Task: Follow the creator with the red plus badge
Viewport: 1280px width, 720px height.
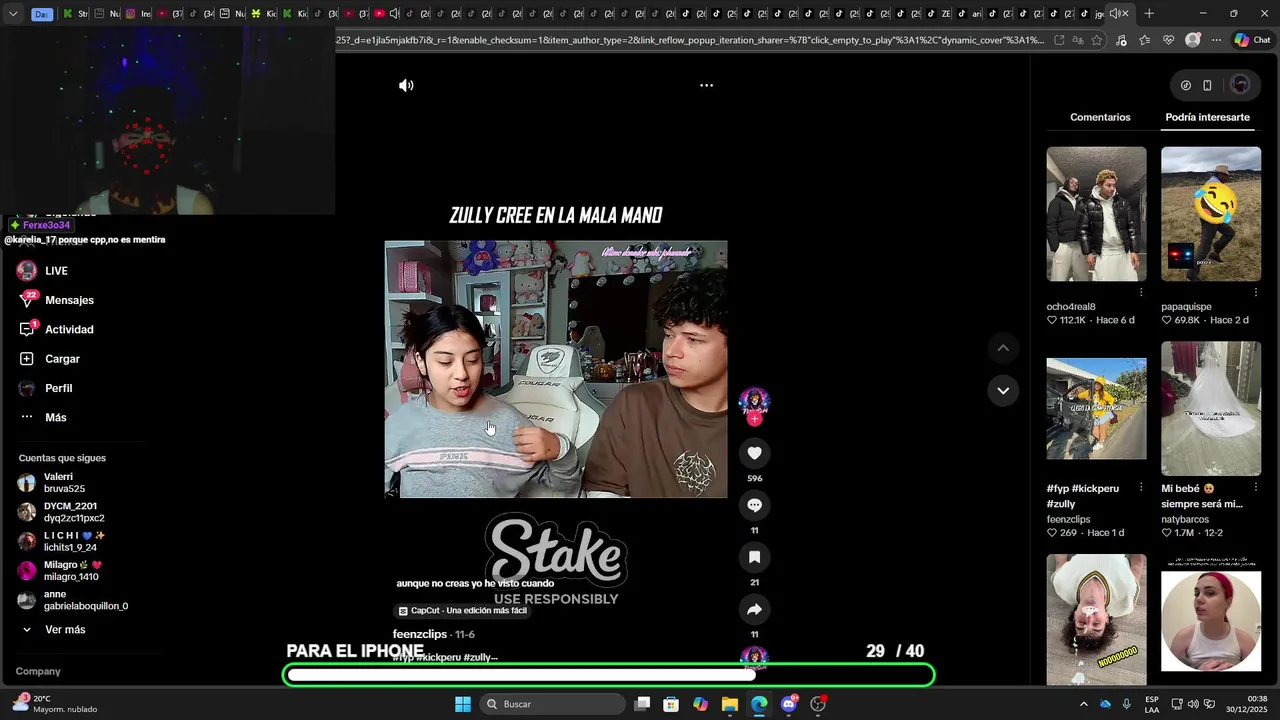Action: [x=754, y=419]
